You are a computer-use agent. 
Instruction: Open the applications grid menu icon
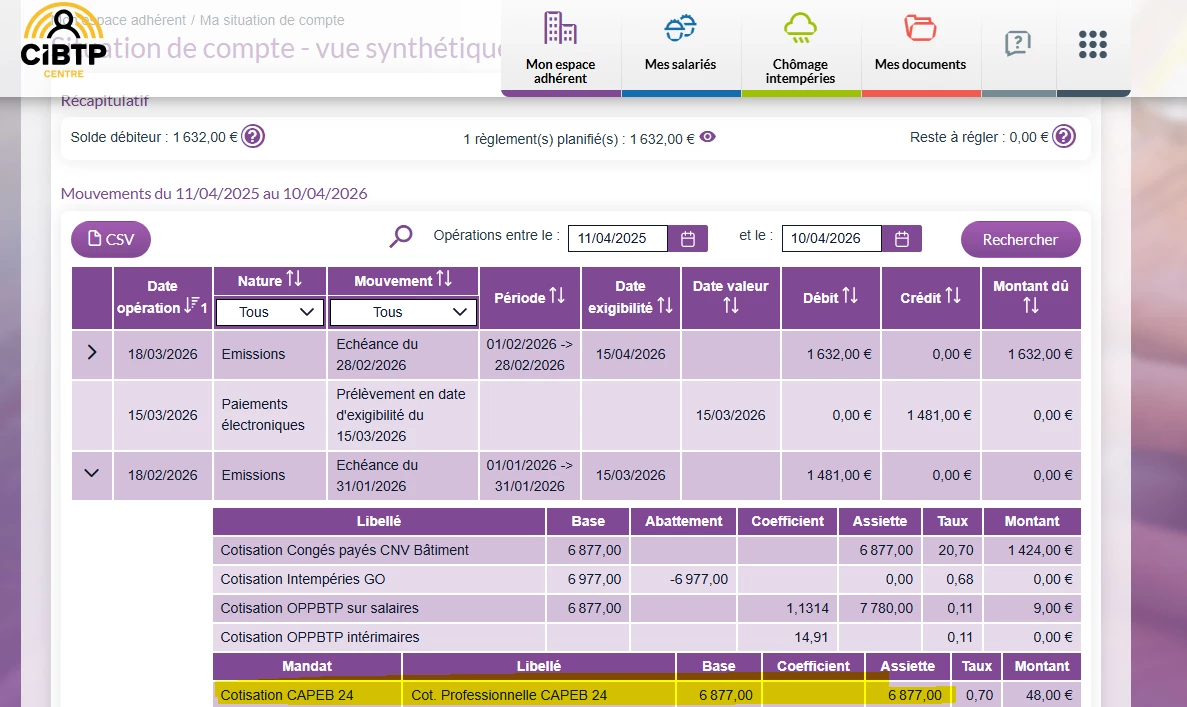point(1092,44)
